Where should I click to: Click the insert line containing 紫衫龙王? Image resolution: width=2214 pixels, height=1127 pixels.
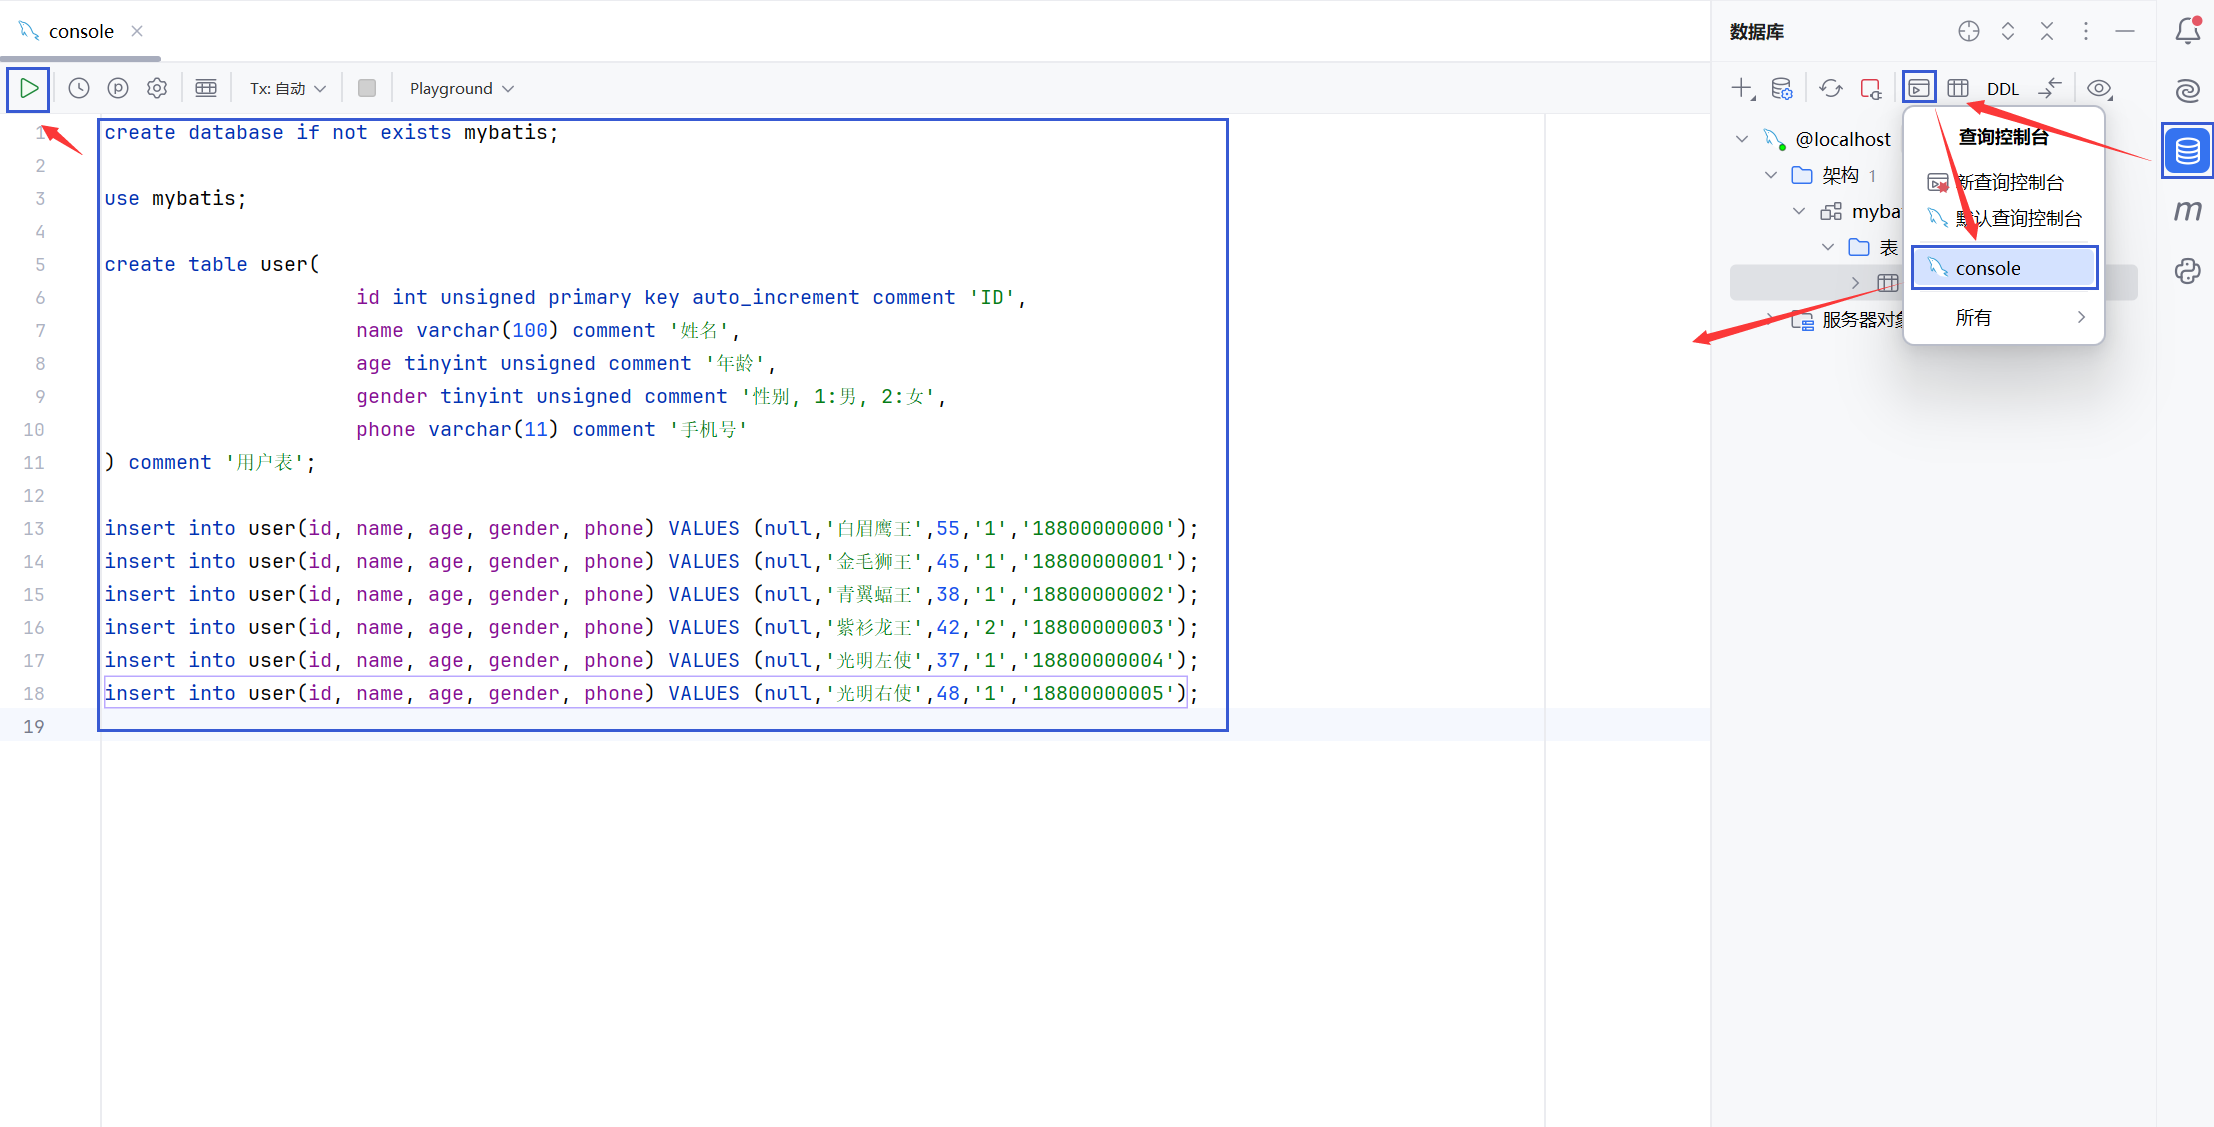coord(651,627)
